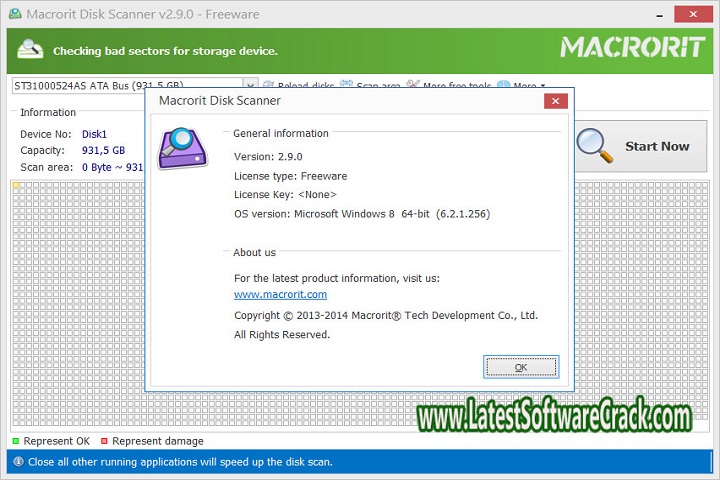
Task: Click the purple disk scanner icon in dialog
Action: pyautogui.click(x=183, y=149)
